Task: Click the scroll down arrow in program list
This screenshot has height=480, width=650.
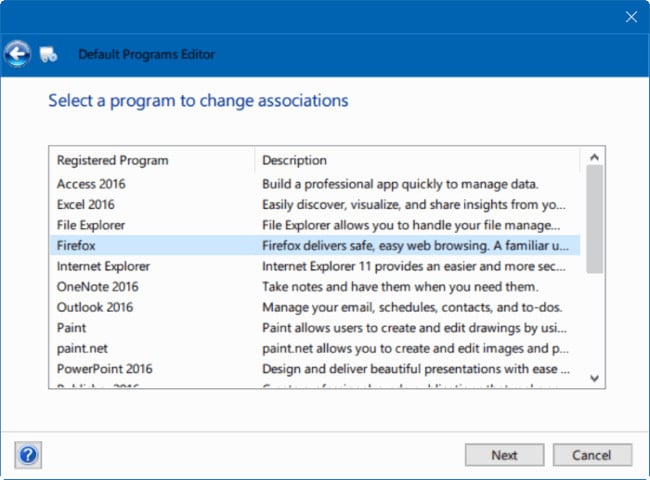Action: (x=594, y=378)
